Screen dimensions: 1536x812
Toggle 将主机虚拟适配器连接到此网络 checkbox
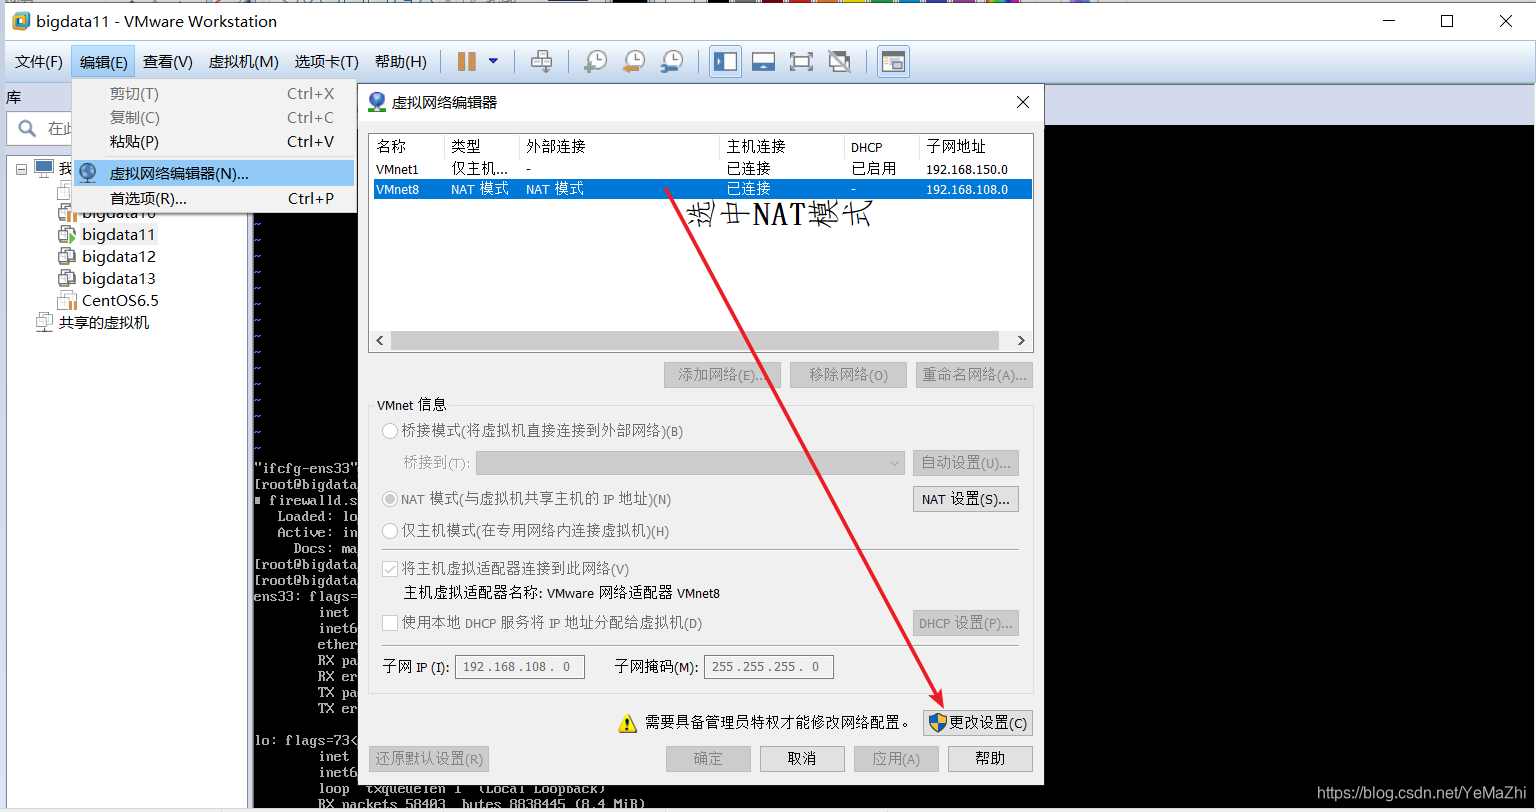[x=390, y=569]
